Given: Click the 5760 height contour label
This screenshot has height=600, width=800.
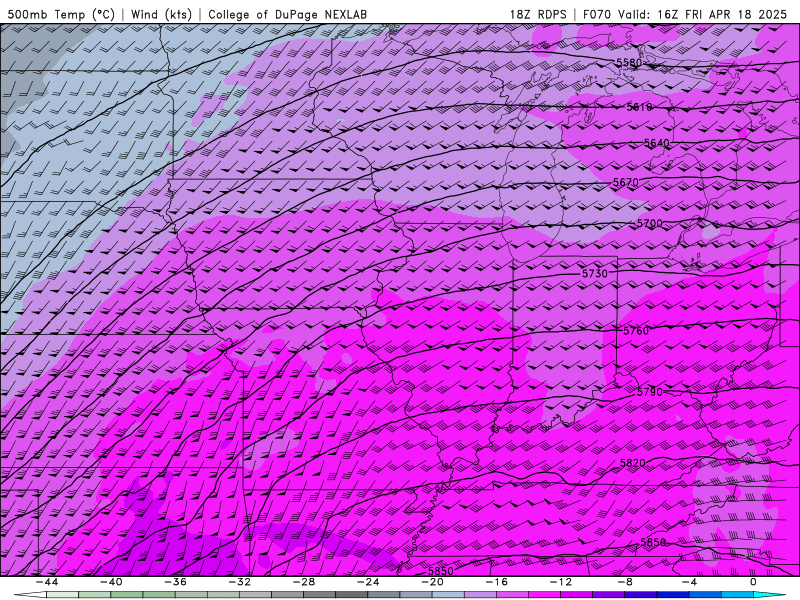Looking at the screenshot, I should (x=636, y=331).
